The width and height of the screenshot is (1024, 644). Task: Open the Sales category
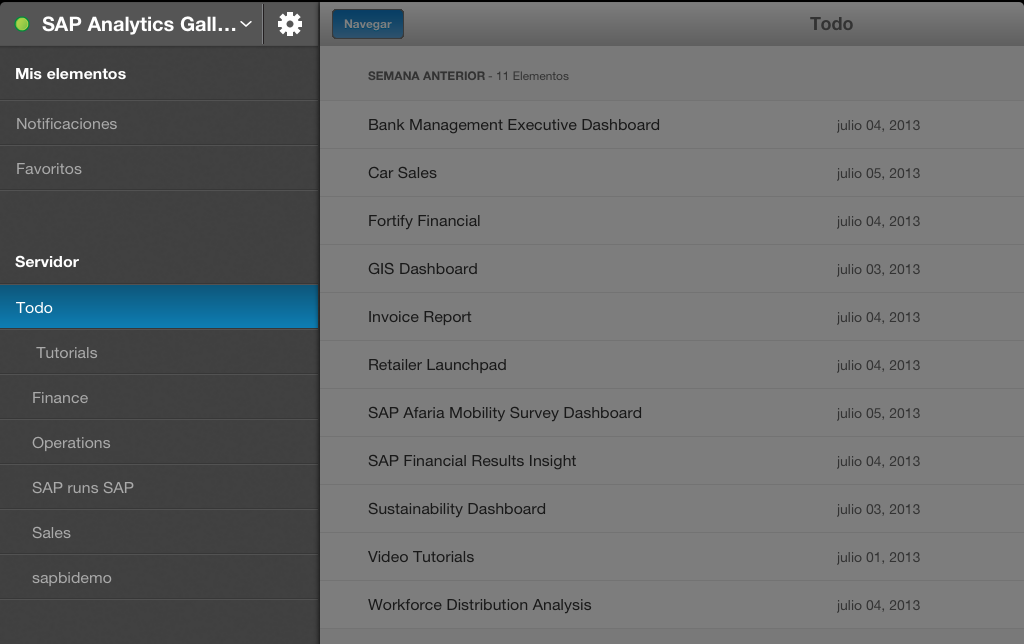tap(51, 533)
